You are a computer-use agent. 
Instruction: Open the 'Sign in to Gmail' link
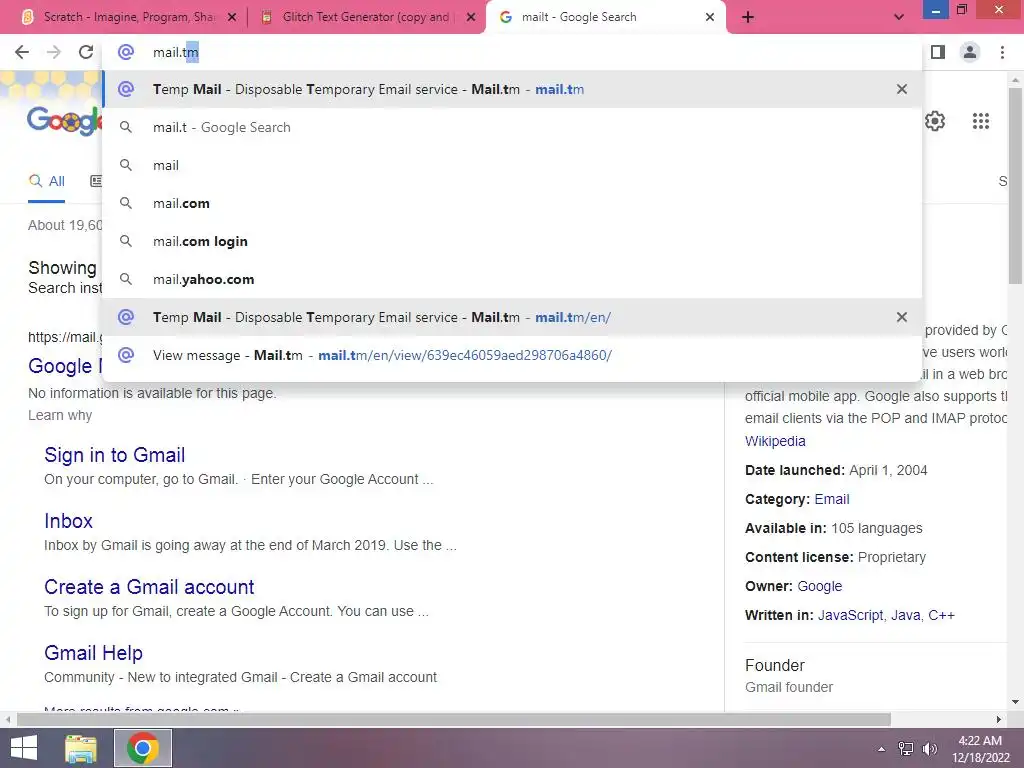[114, 455]
